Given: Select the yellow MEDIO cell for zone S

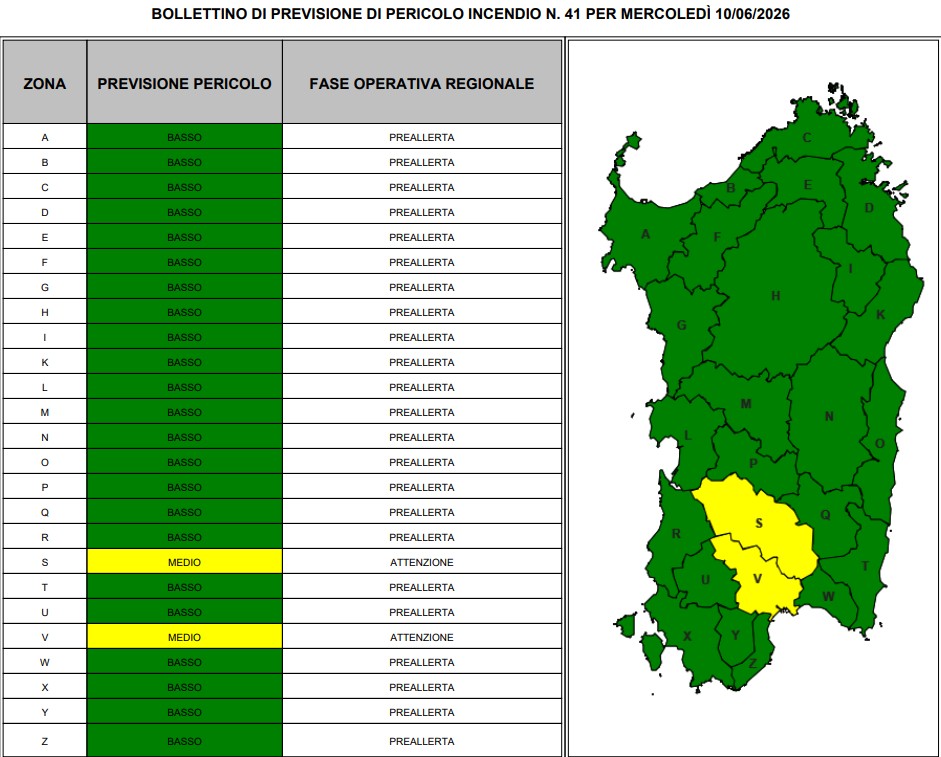Looking at the screenshot, I should [x=184, y=562].
